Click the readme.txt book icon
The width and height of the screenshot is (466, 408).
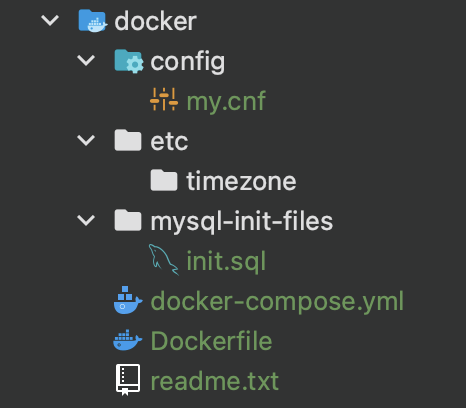128,380
